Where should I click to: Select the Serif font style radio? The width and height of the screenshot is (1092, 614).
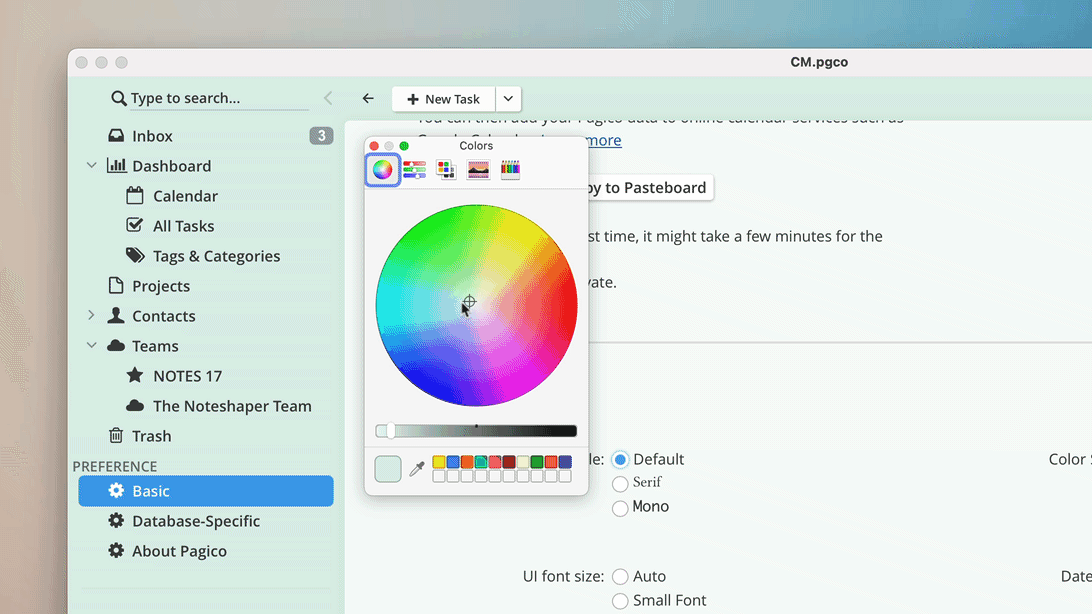620,483
